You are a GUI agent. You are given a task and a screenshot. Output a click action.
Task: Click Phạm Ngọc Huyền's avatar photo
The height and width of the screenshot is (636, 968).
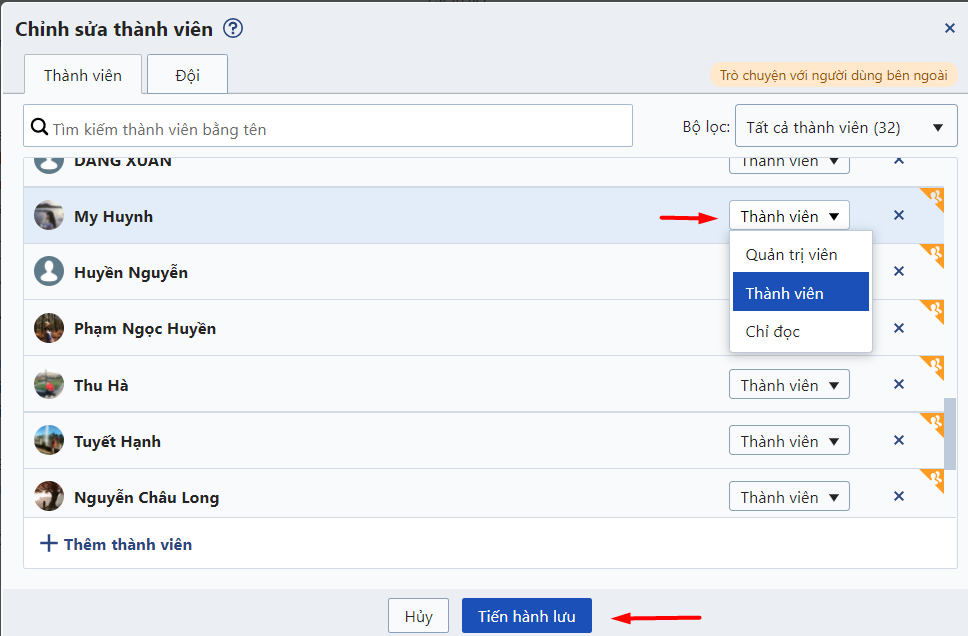click(x=49, y=328)
